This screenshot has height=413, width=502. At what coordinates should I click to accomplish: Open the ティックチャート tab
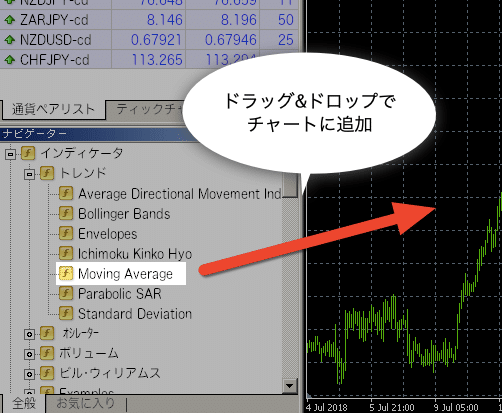148,109
